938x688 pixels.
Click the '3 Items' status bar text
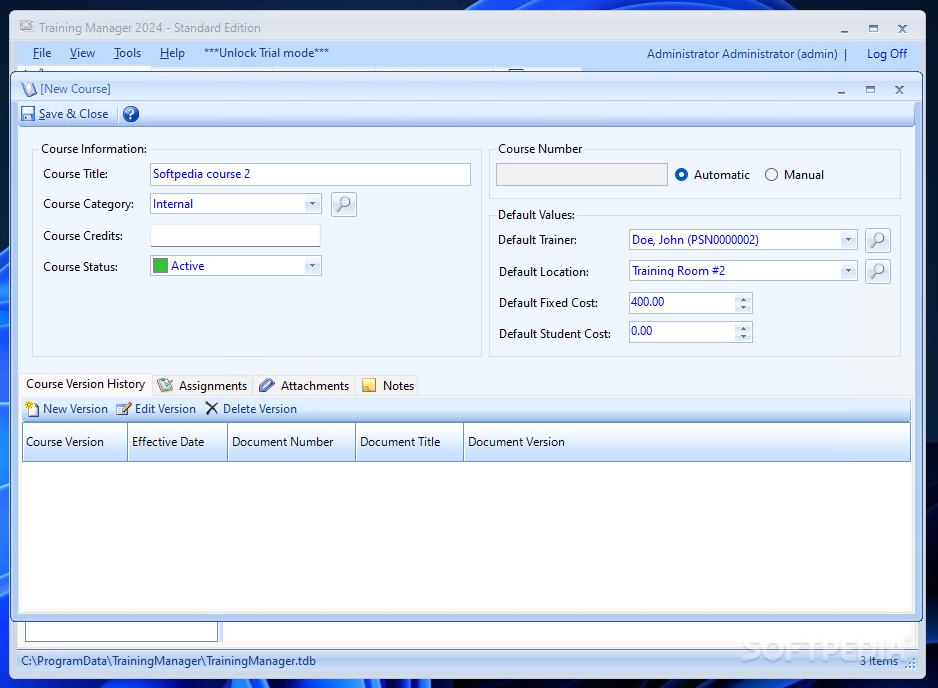[879, 661]
